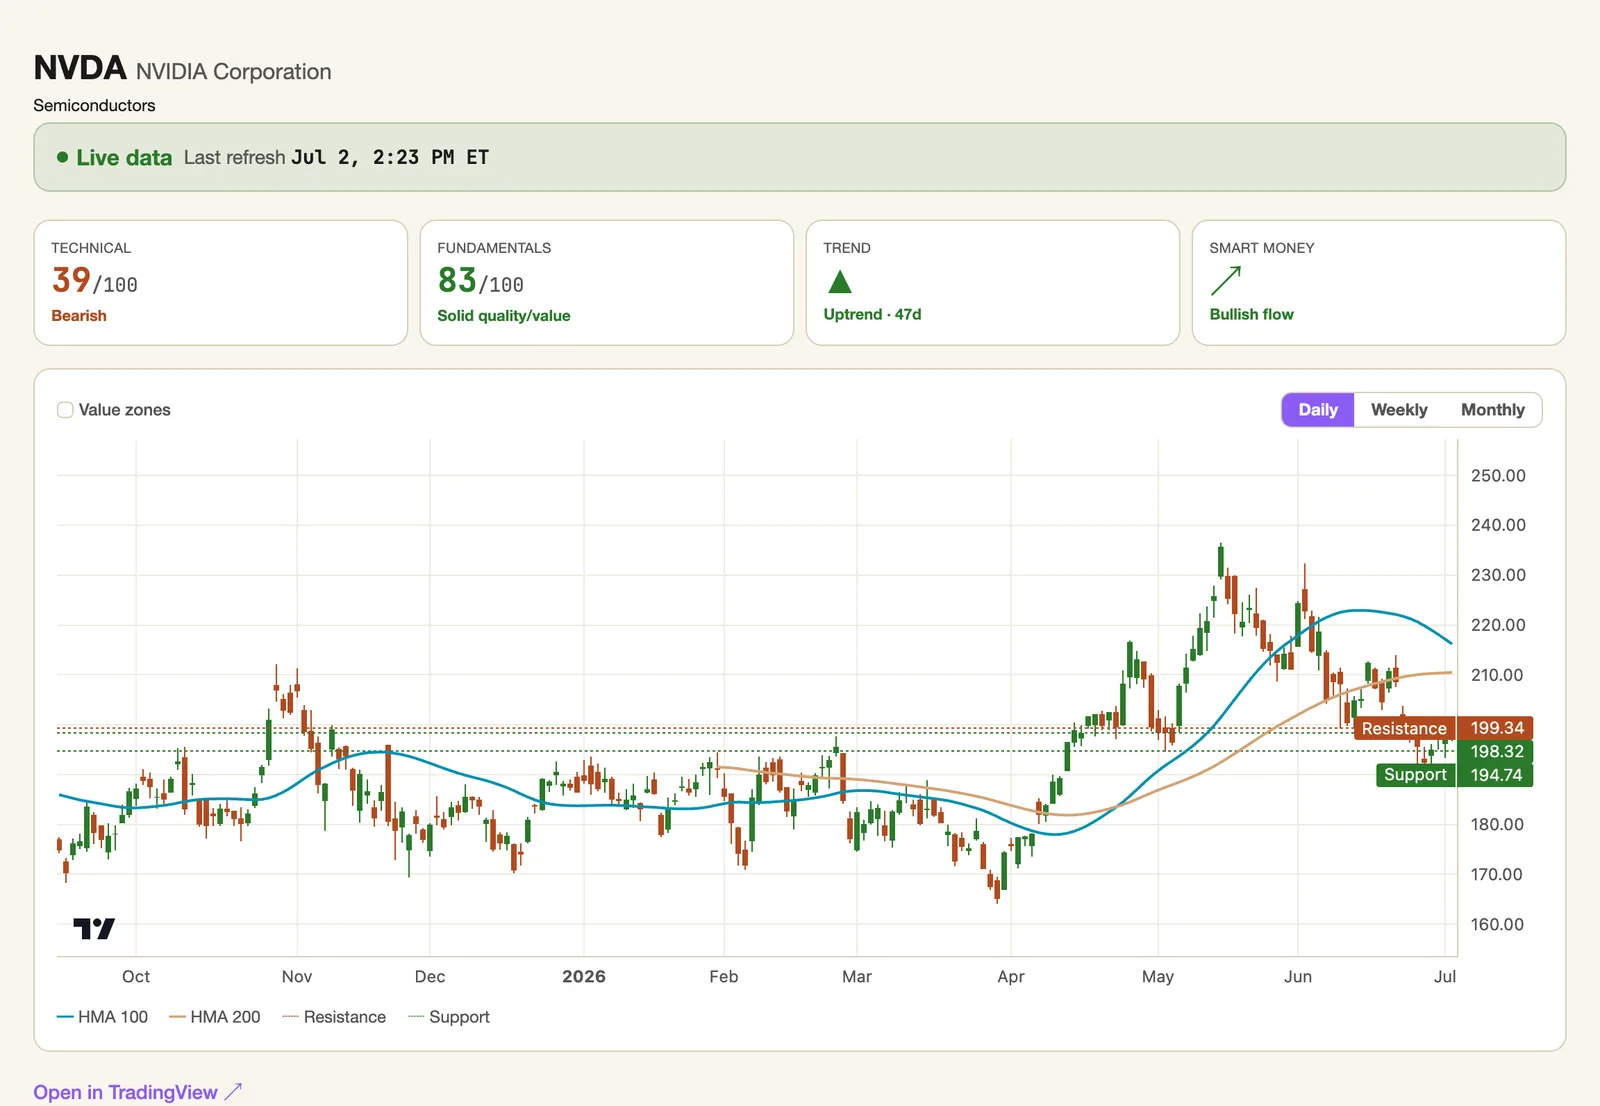Click the Bullish flow label

pos(1251,314)
